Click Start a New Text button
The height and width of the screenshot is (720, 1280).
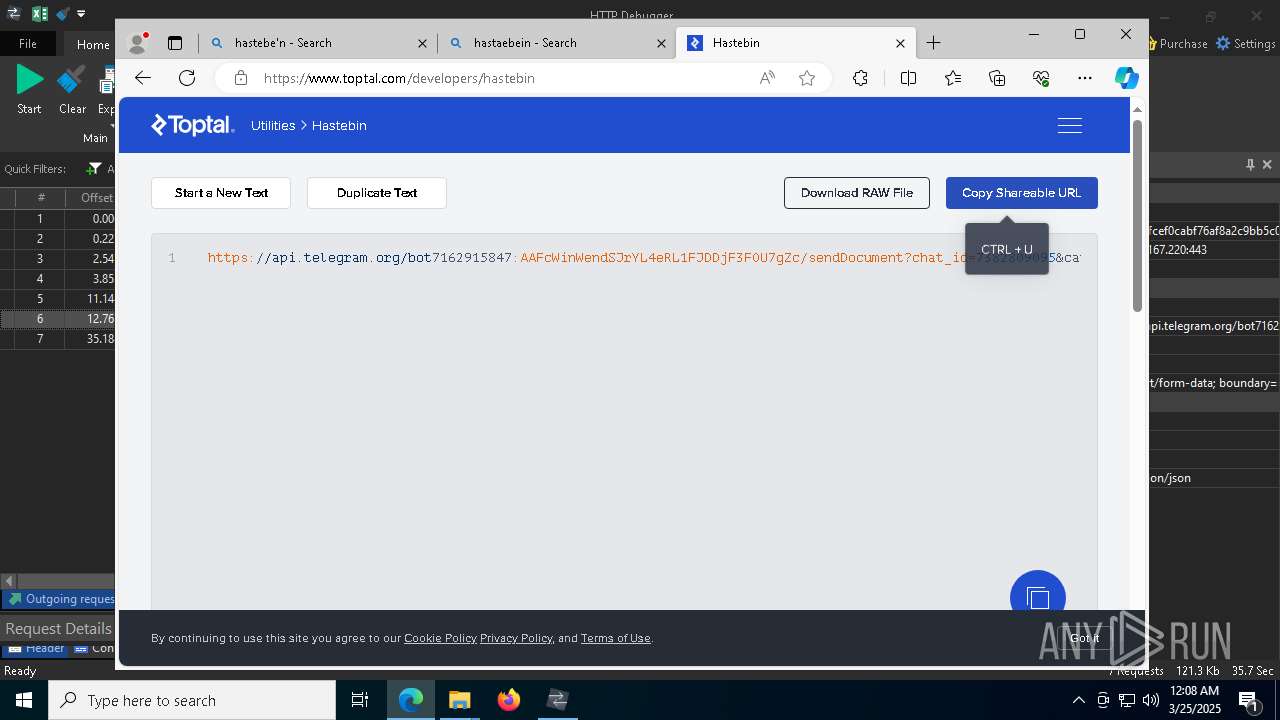point(221,193)
